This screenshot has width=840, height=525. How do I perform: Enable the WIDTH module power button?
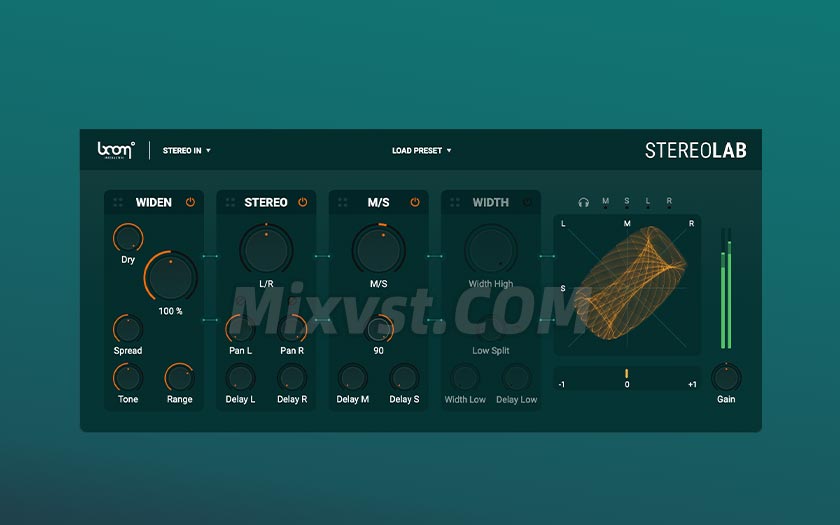527,202
